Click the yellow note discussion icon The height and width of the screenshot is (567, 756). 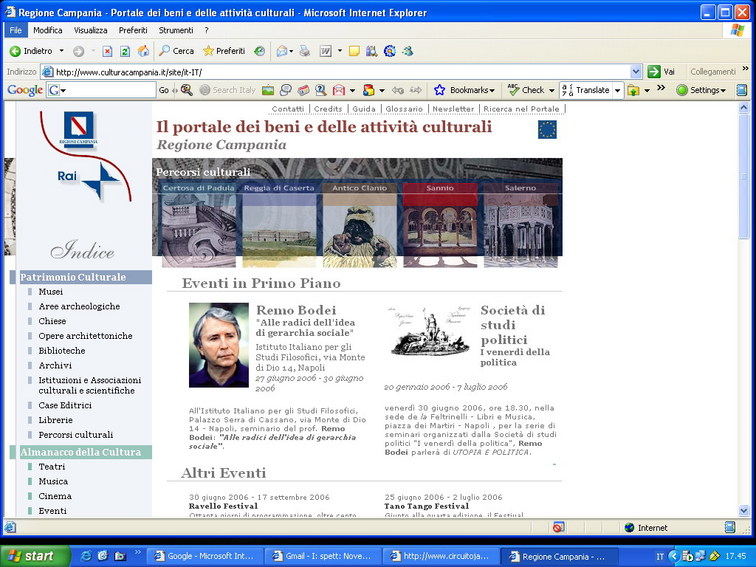354,51
